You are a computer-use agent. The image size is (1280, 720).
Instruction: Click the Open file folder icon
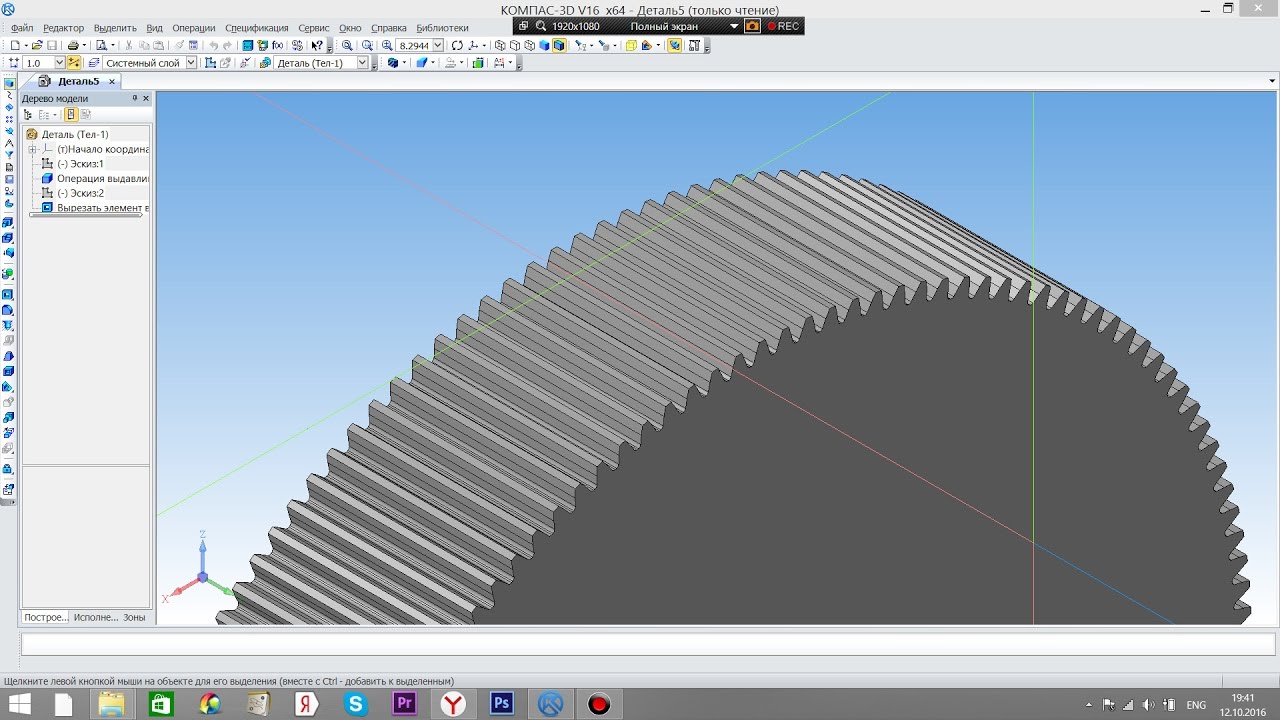(37, 45)
